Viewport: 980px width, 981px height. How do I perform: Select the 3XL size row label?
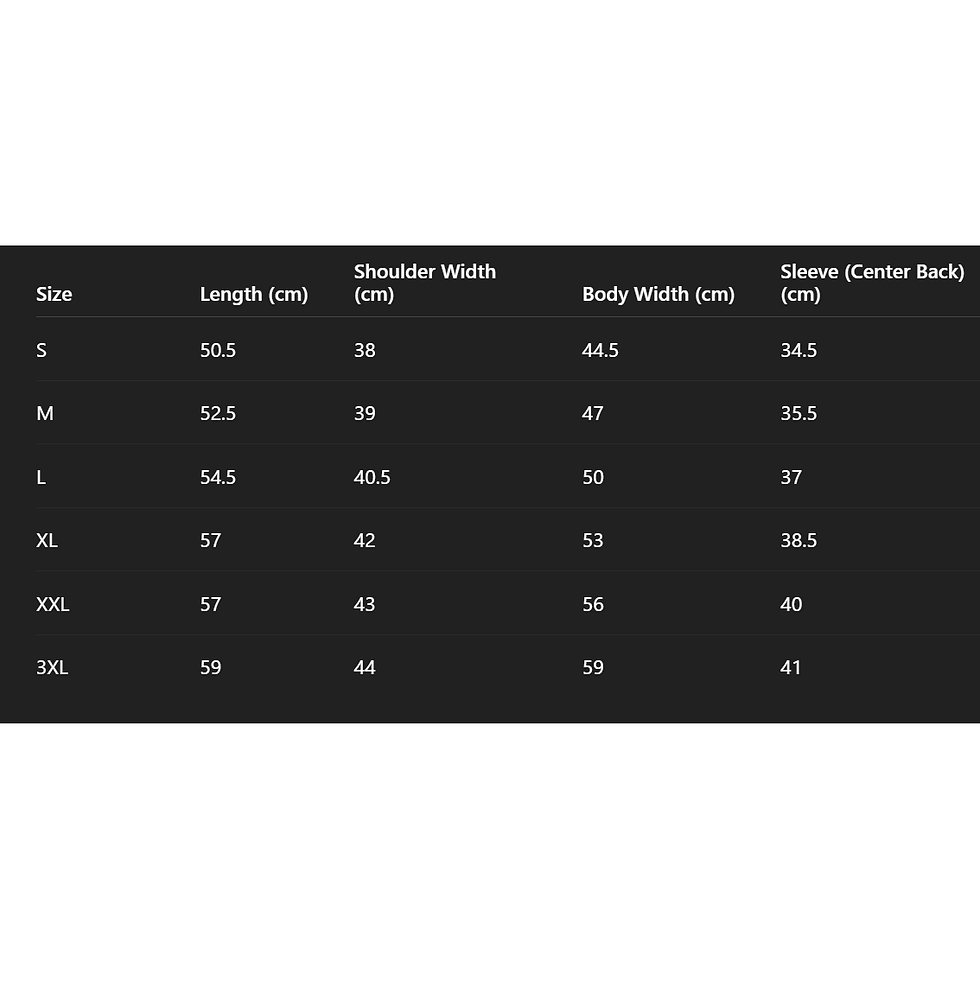[52, 668]
